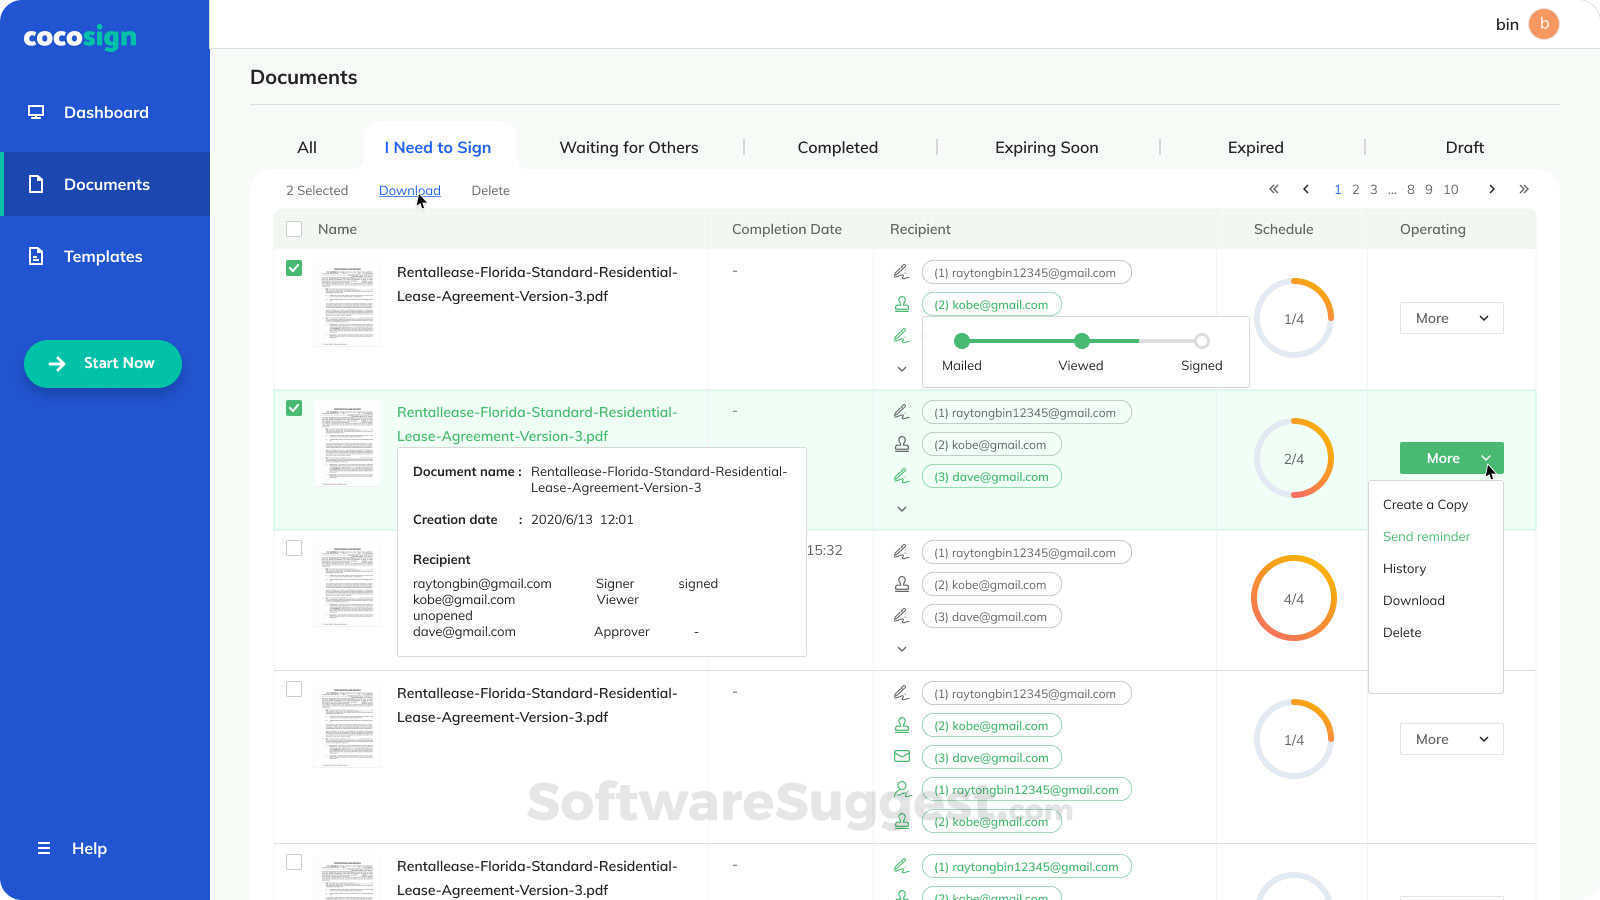Screen dimensions: 1600x900
Task: Check the fourth document's checkbox
Action: point(294,689)
